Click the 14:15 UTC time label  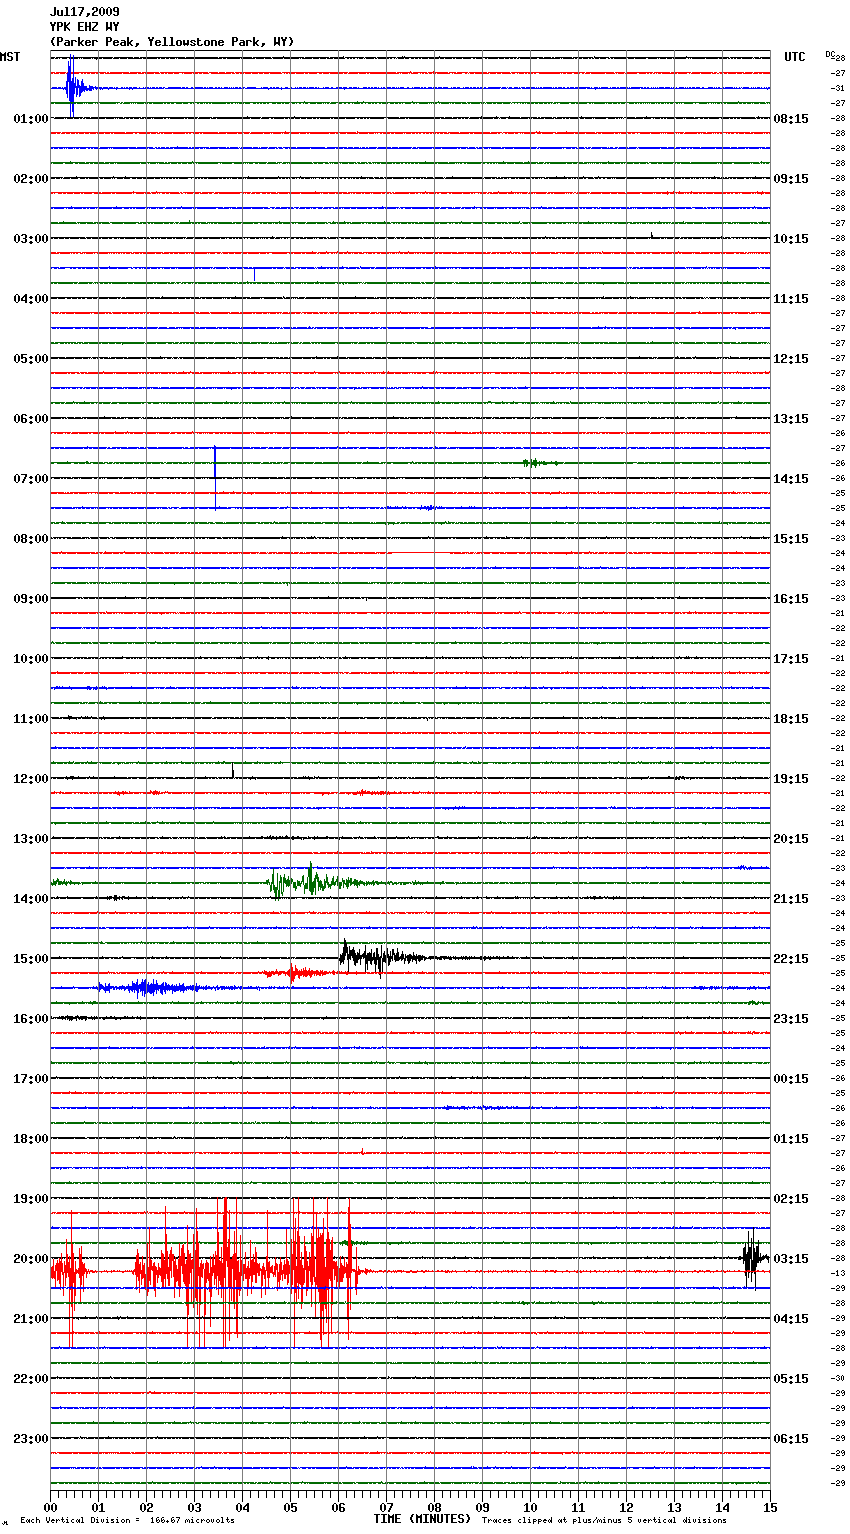pos(791,479)
